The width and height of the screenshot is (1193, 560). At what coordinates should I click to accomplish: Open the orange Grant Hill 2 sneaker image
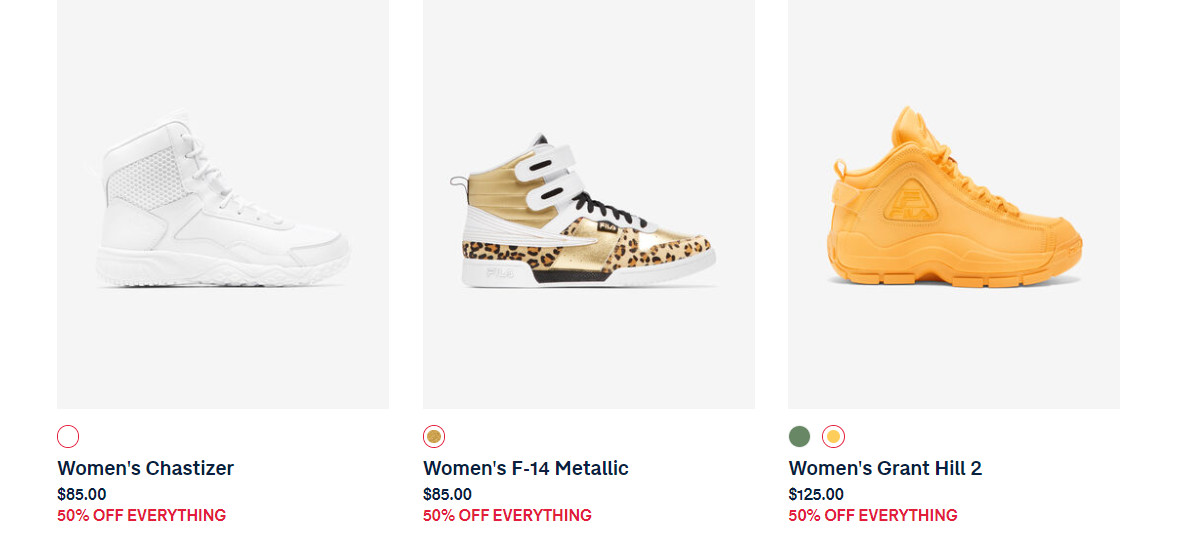(953, 204)
